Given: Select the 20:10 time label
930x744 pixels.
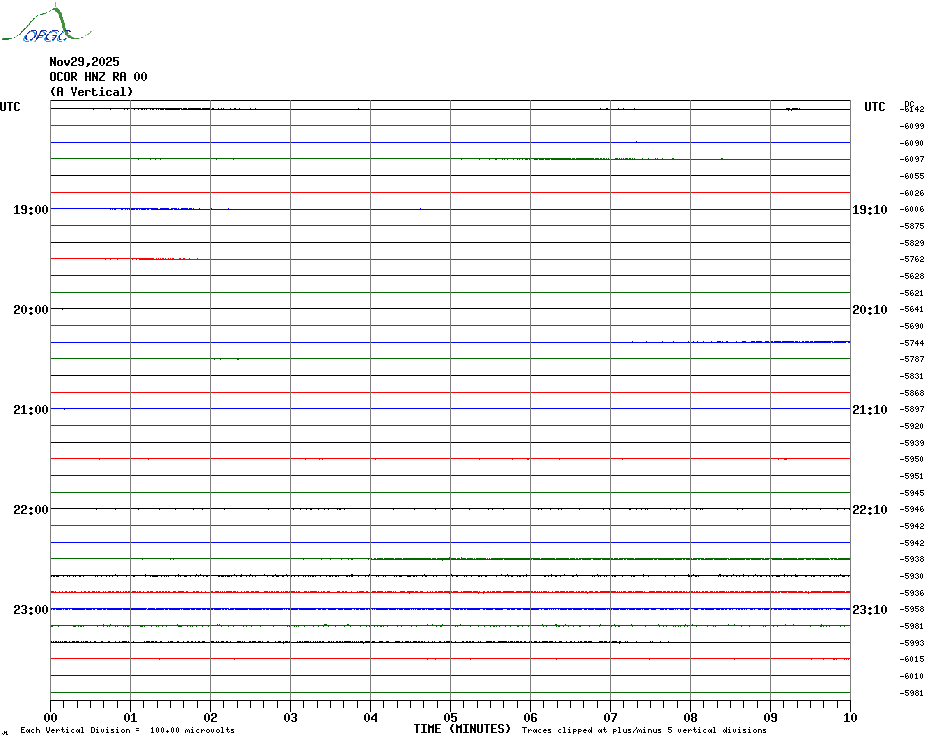Looking at the screenshot, I should point(869,310).
